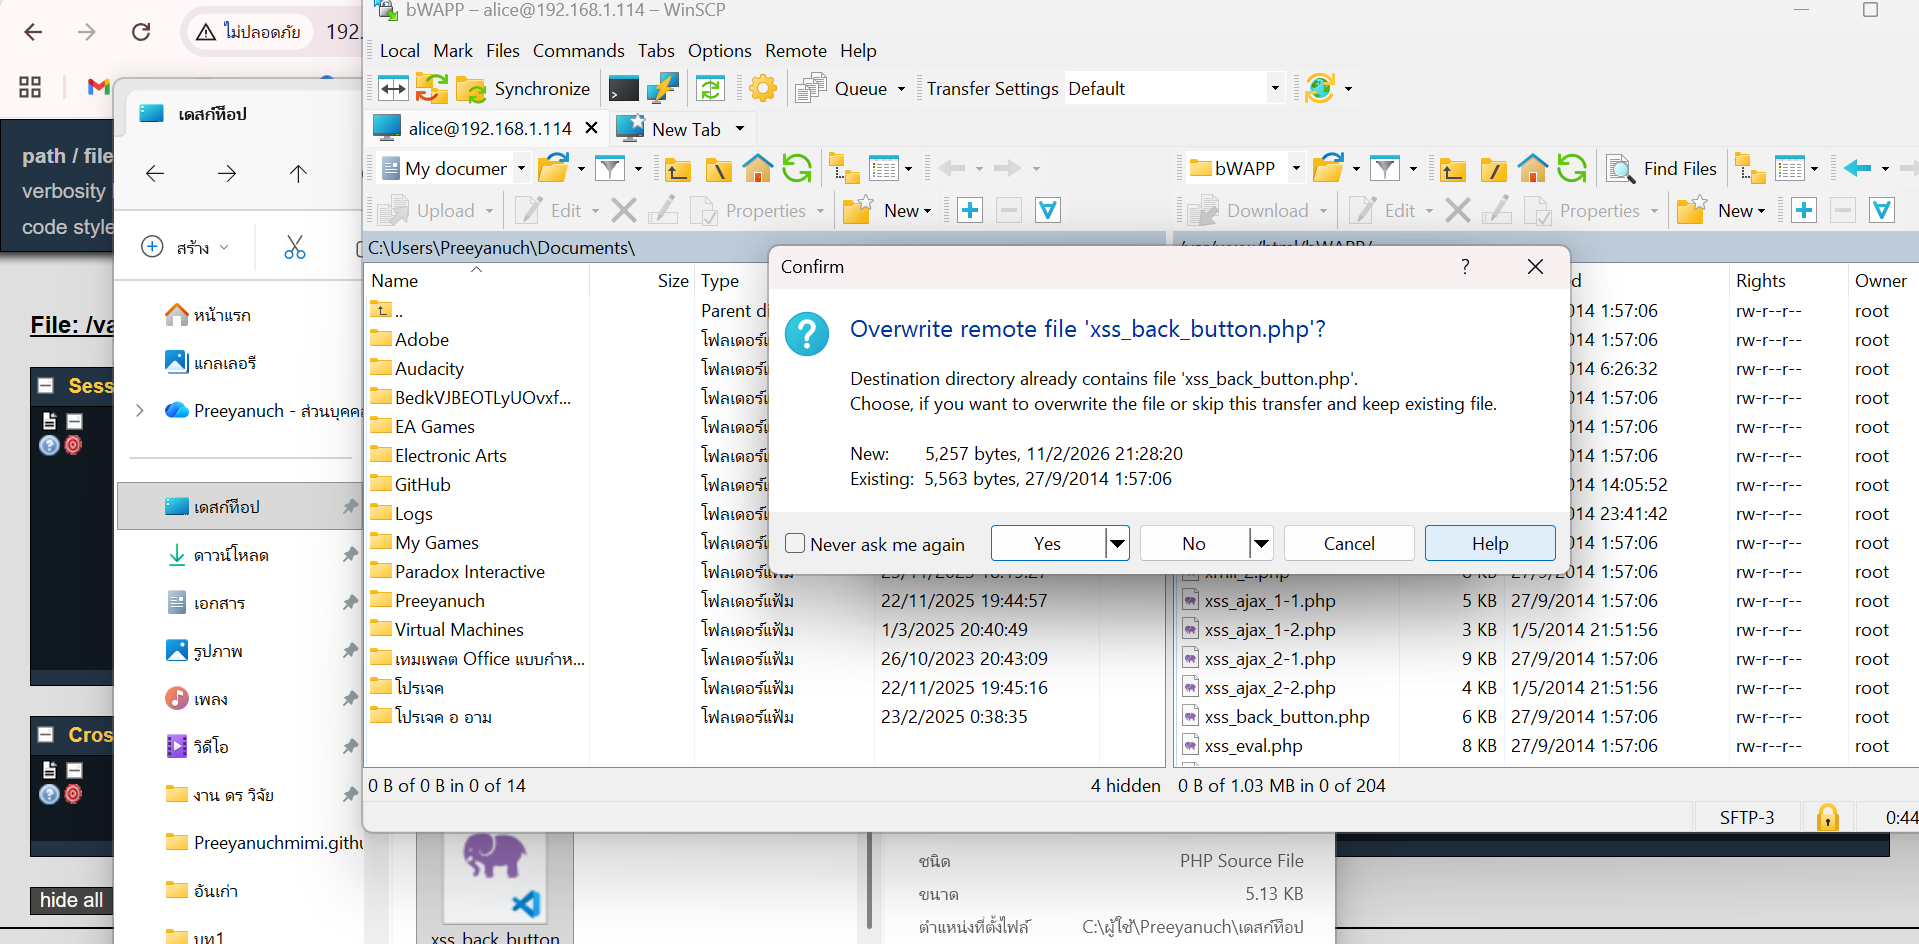Expand the Yes button dropdown arrow

(1117, 543)
